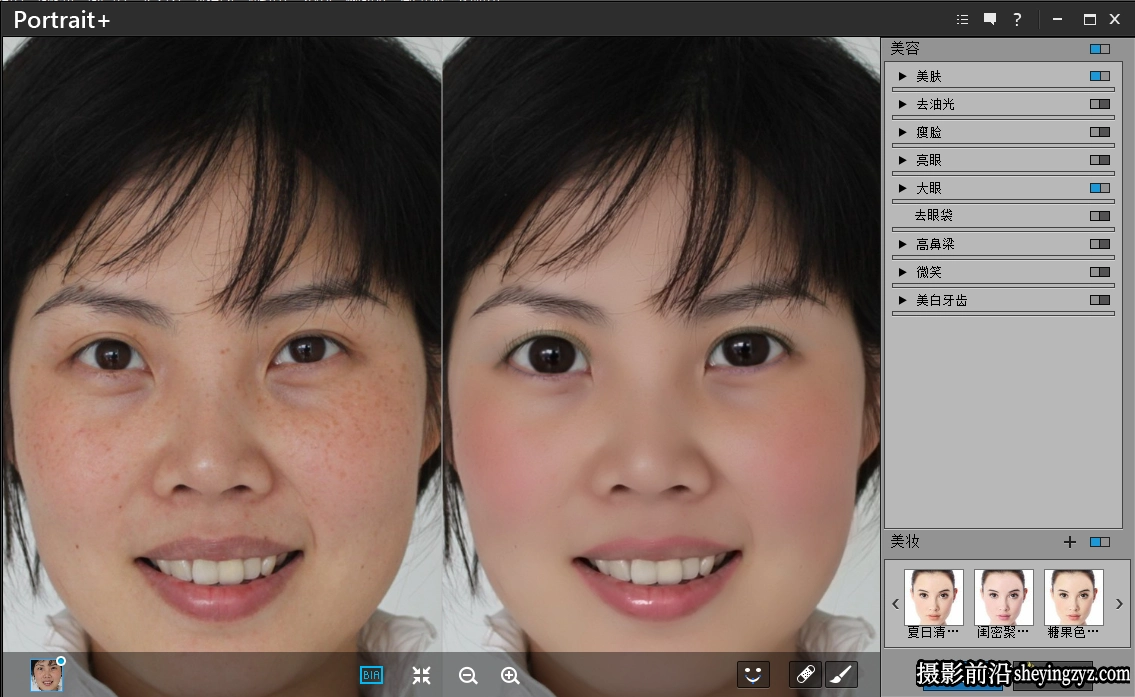
Task: Click the fit-to-screen arrows icon
Action: [421, 675]
